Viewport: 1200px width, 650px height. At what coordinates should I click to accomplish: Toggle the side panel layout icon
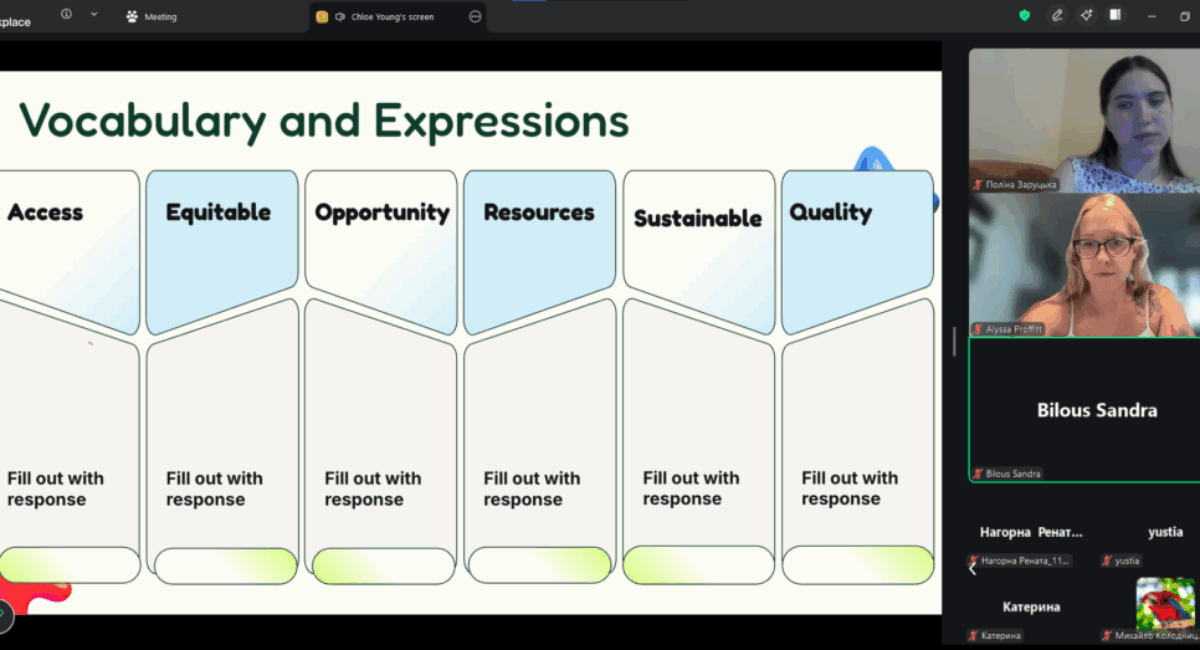coord(1115,15)
